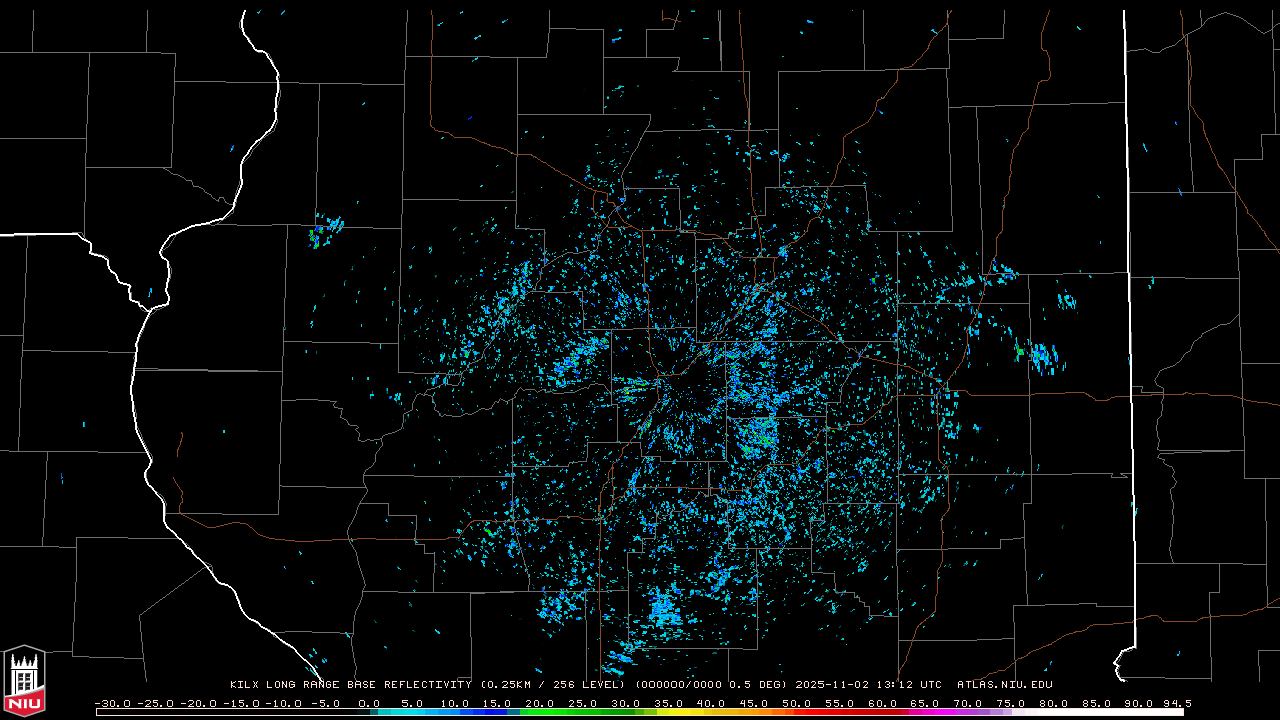Click the 20.0 dBZ scale label
This screenshot has height=720, width=1280.
point(540,703)
